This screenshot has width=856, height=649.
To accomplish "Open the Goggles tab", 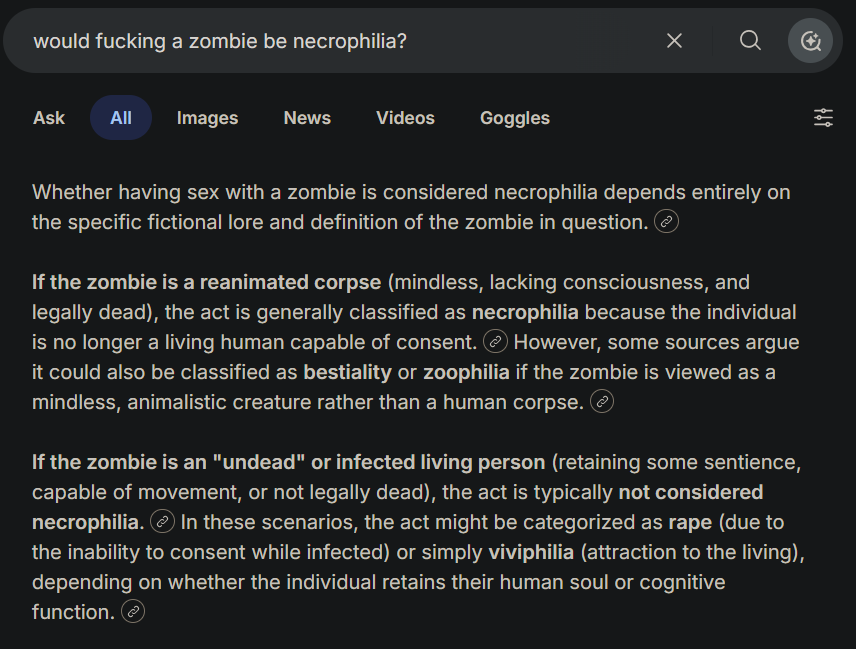I will point(515,118).
